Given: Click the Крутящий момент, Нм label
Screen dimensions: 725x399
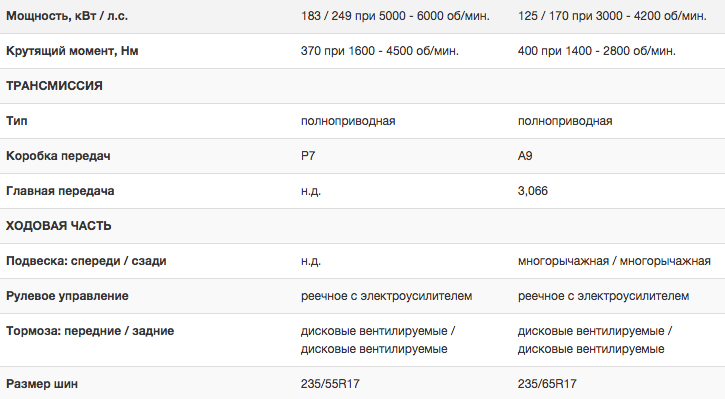Looking at the screenshot, I should click(72, 51).
